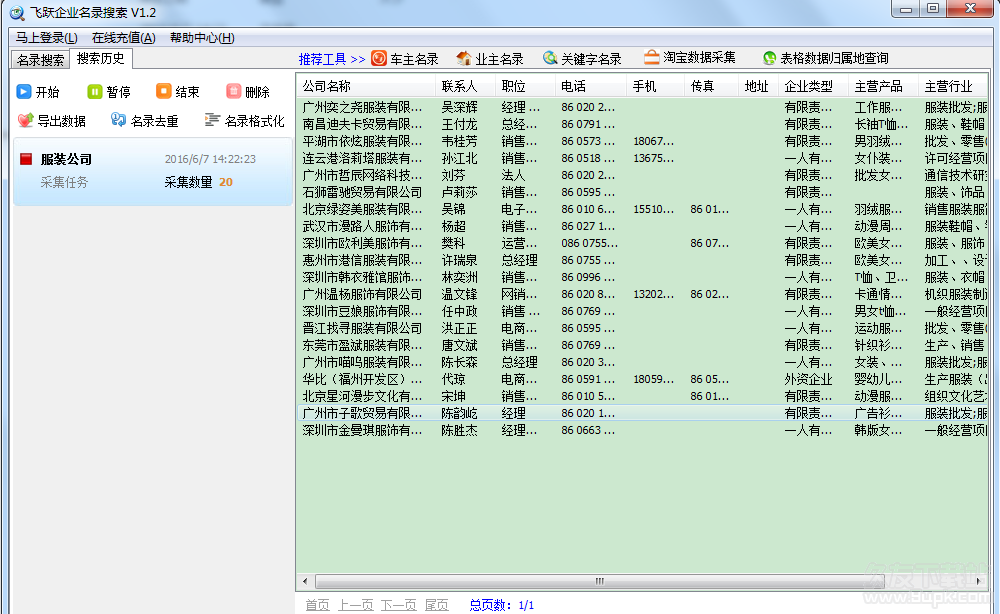
Task: Open the 马上登录(L) menu
Action: tap(47, 38)
